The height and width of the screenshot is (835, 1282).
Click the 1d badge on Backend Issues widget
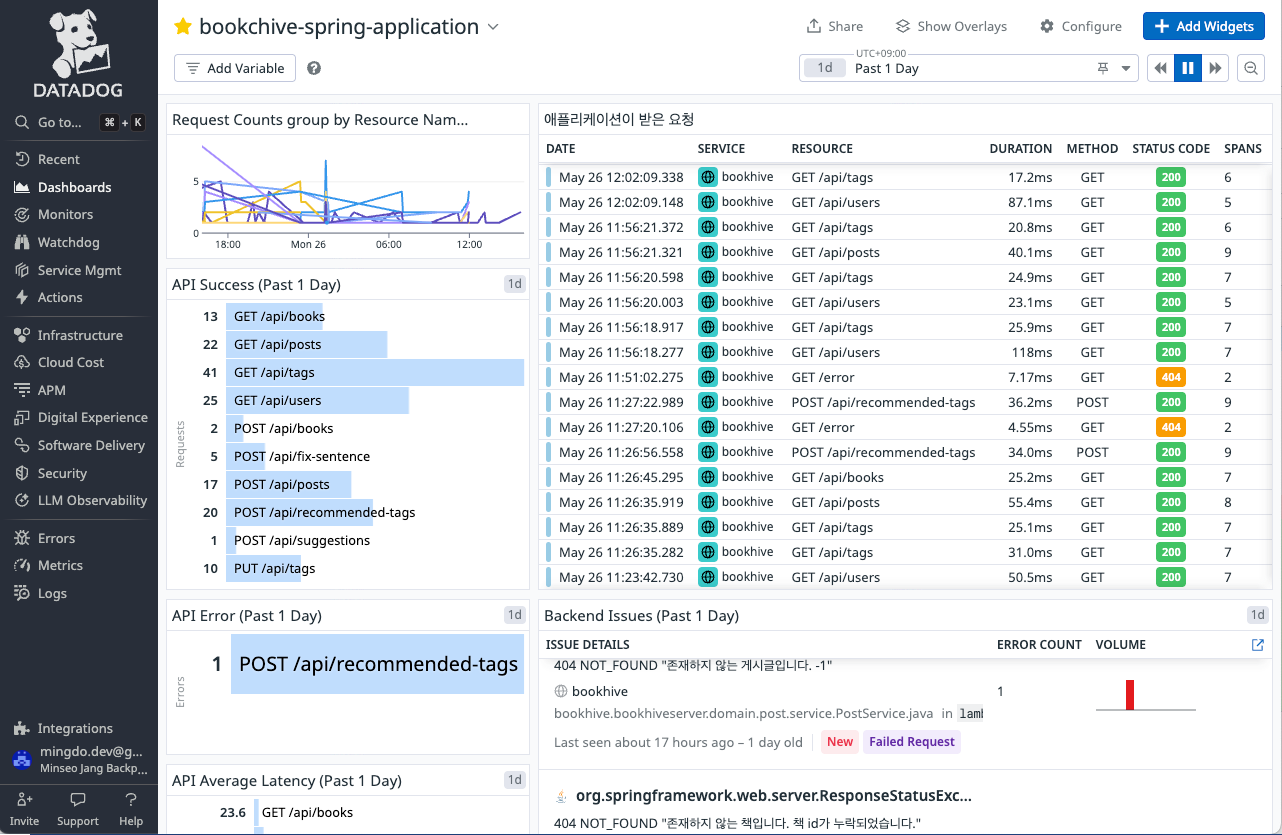coord(1257,615)
